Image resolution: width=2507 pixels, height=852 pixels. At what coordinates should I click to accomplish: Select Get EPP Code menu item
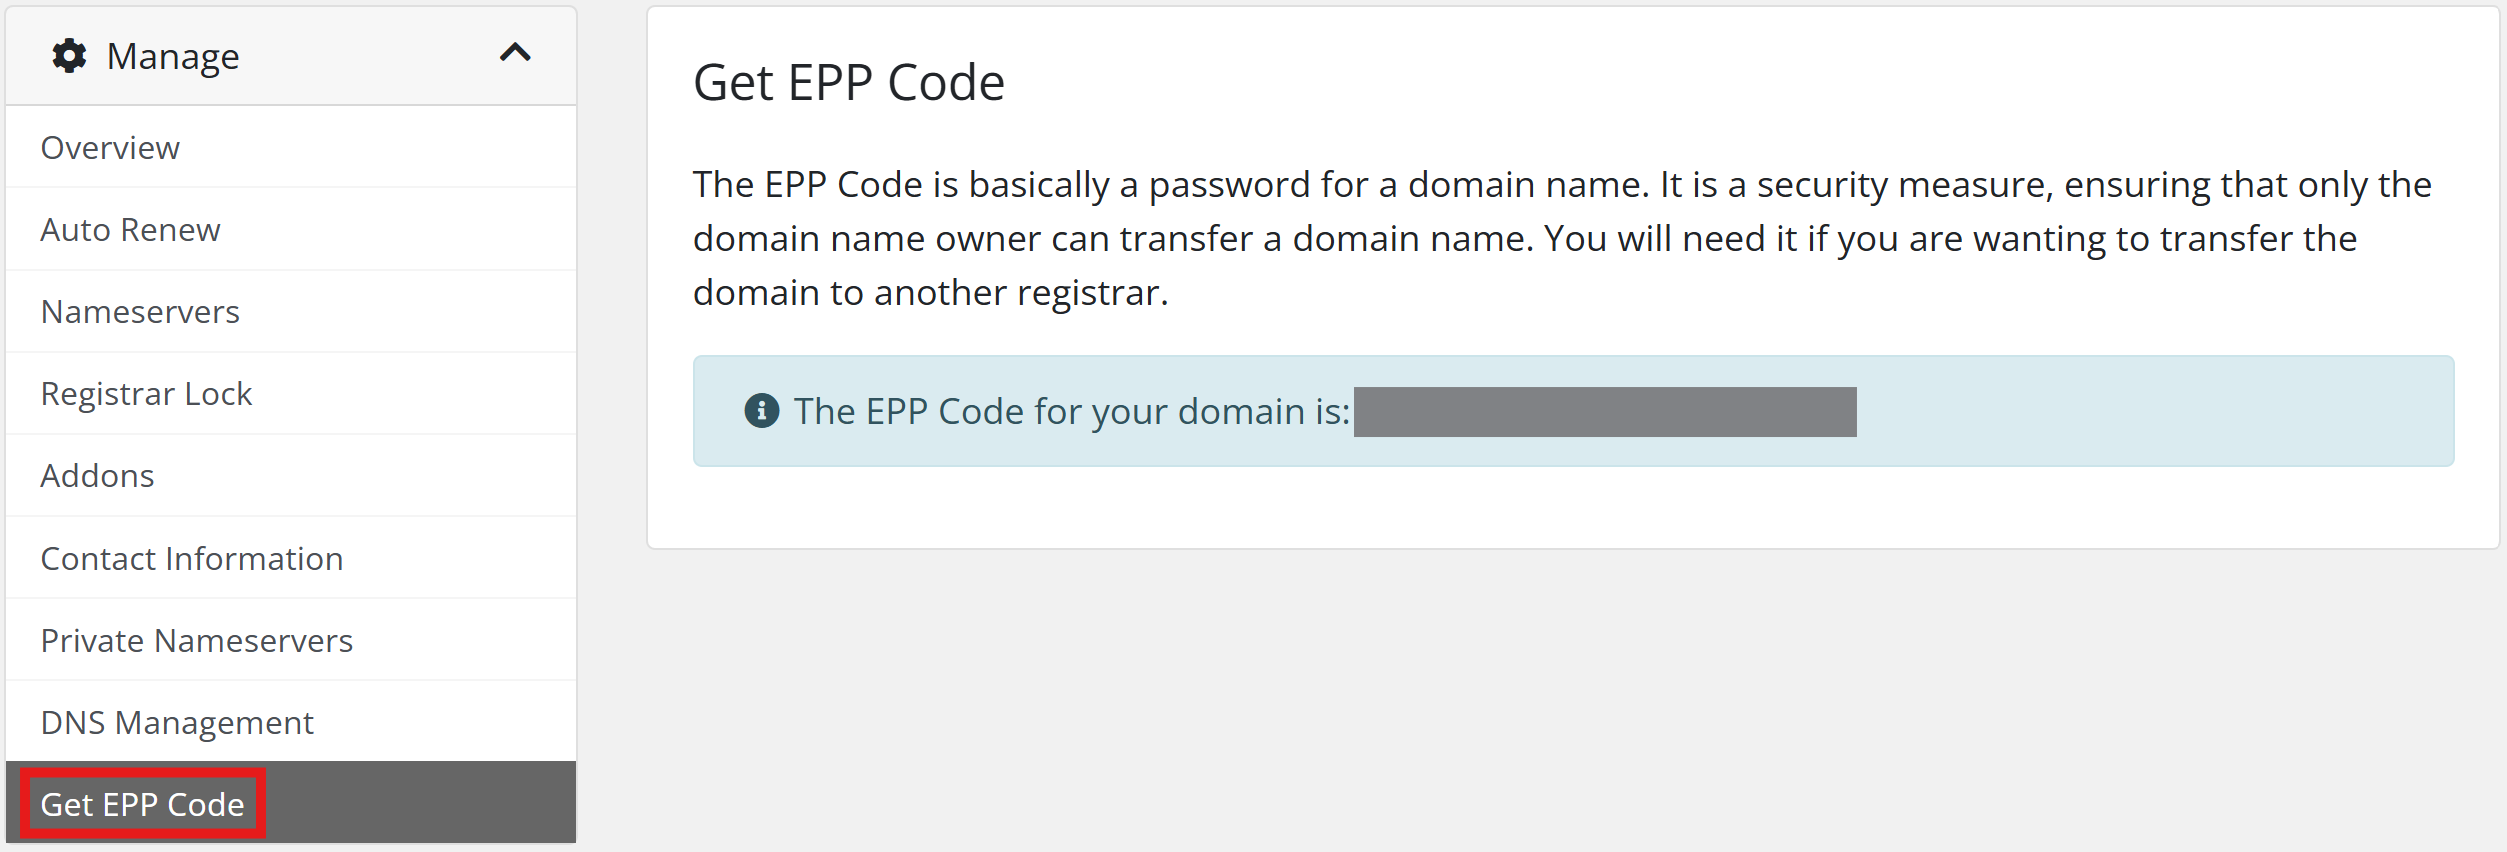tap(142, 805)
